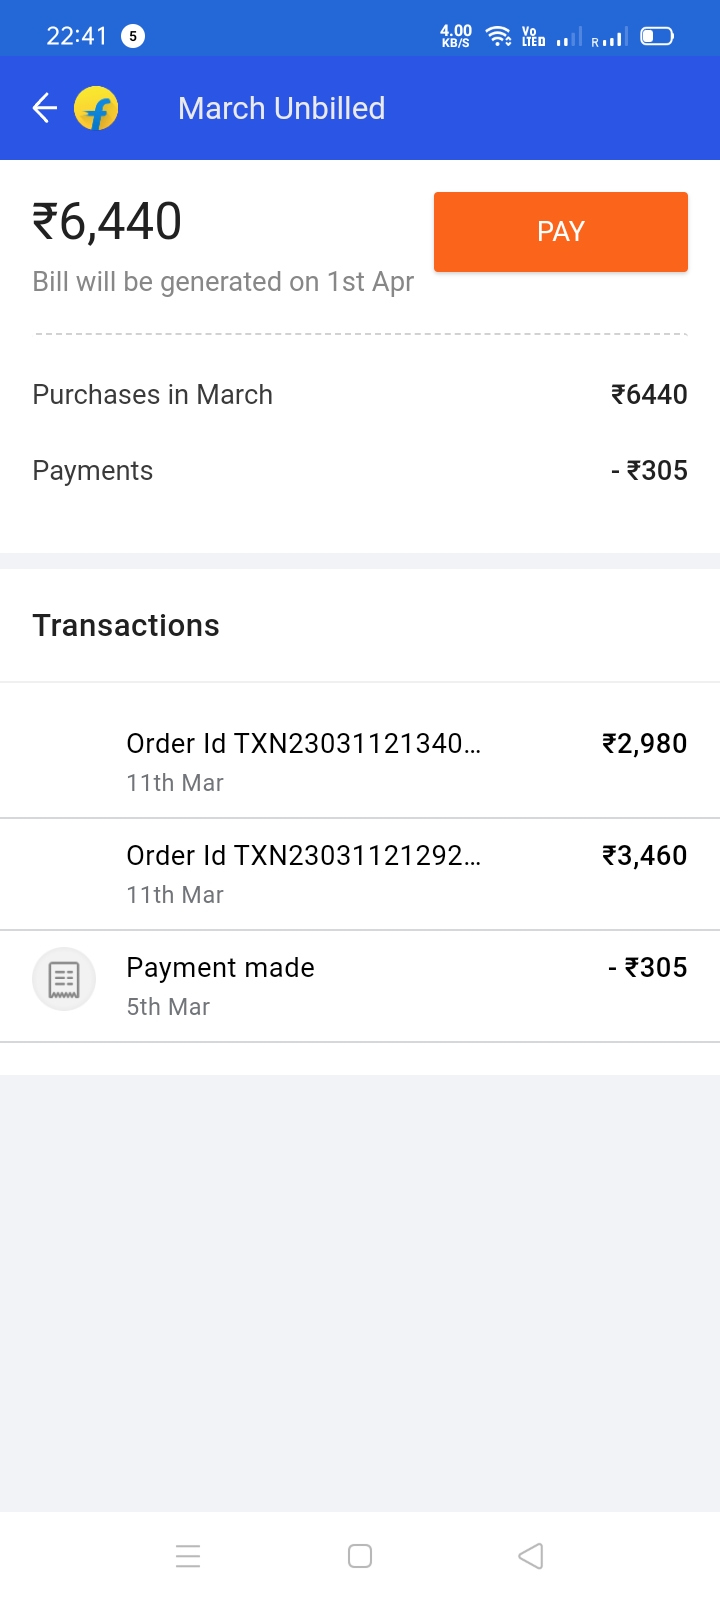720x1600 pixels.
Task: Tap the ₹6,440 total amount
Action: tap(107, 222)
